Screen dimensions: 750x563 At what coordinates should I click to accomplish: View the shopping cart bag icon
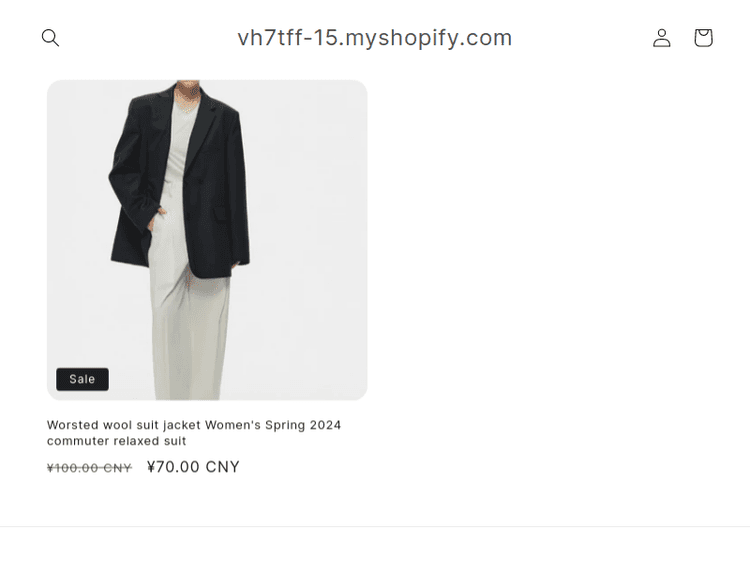703,38
